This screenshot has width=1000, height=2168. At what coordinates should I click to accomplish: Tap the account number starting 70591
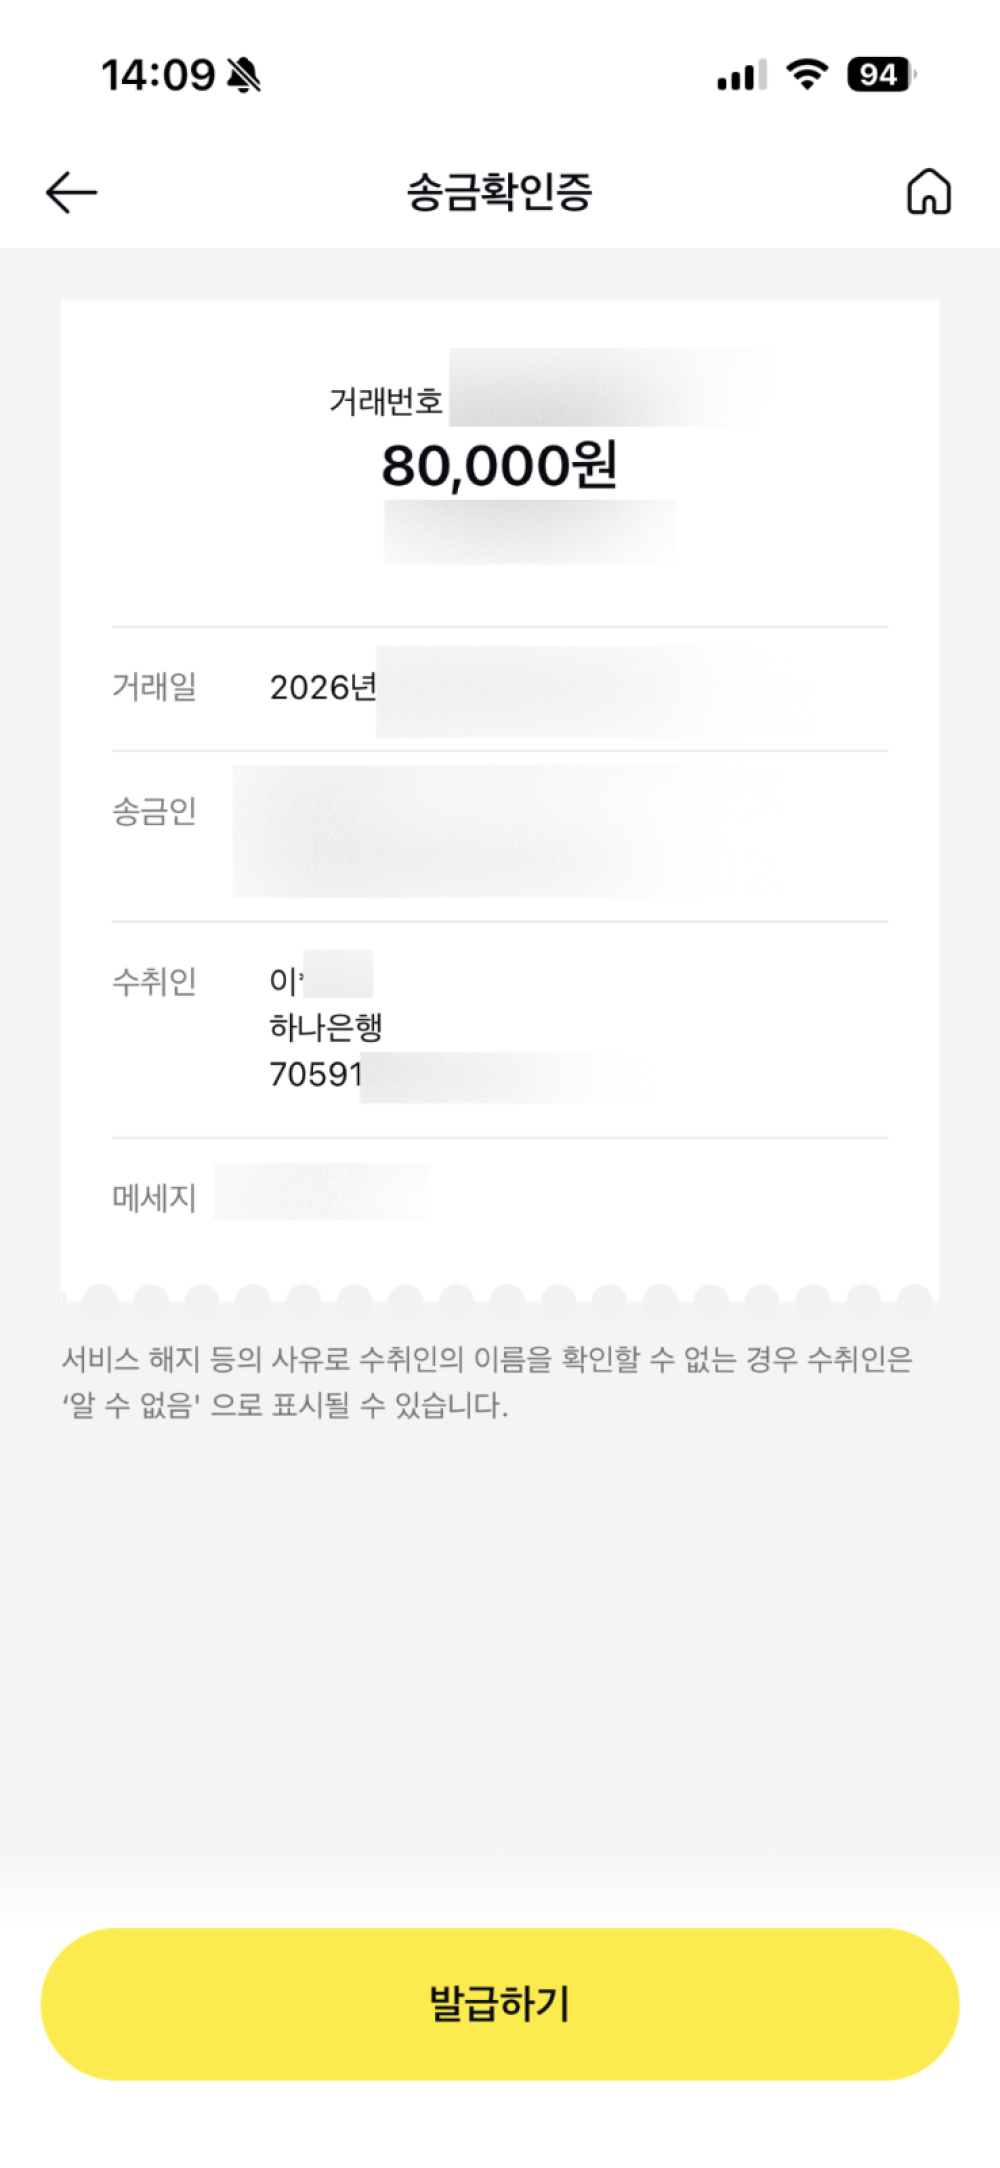(316, 1075)
